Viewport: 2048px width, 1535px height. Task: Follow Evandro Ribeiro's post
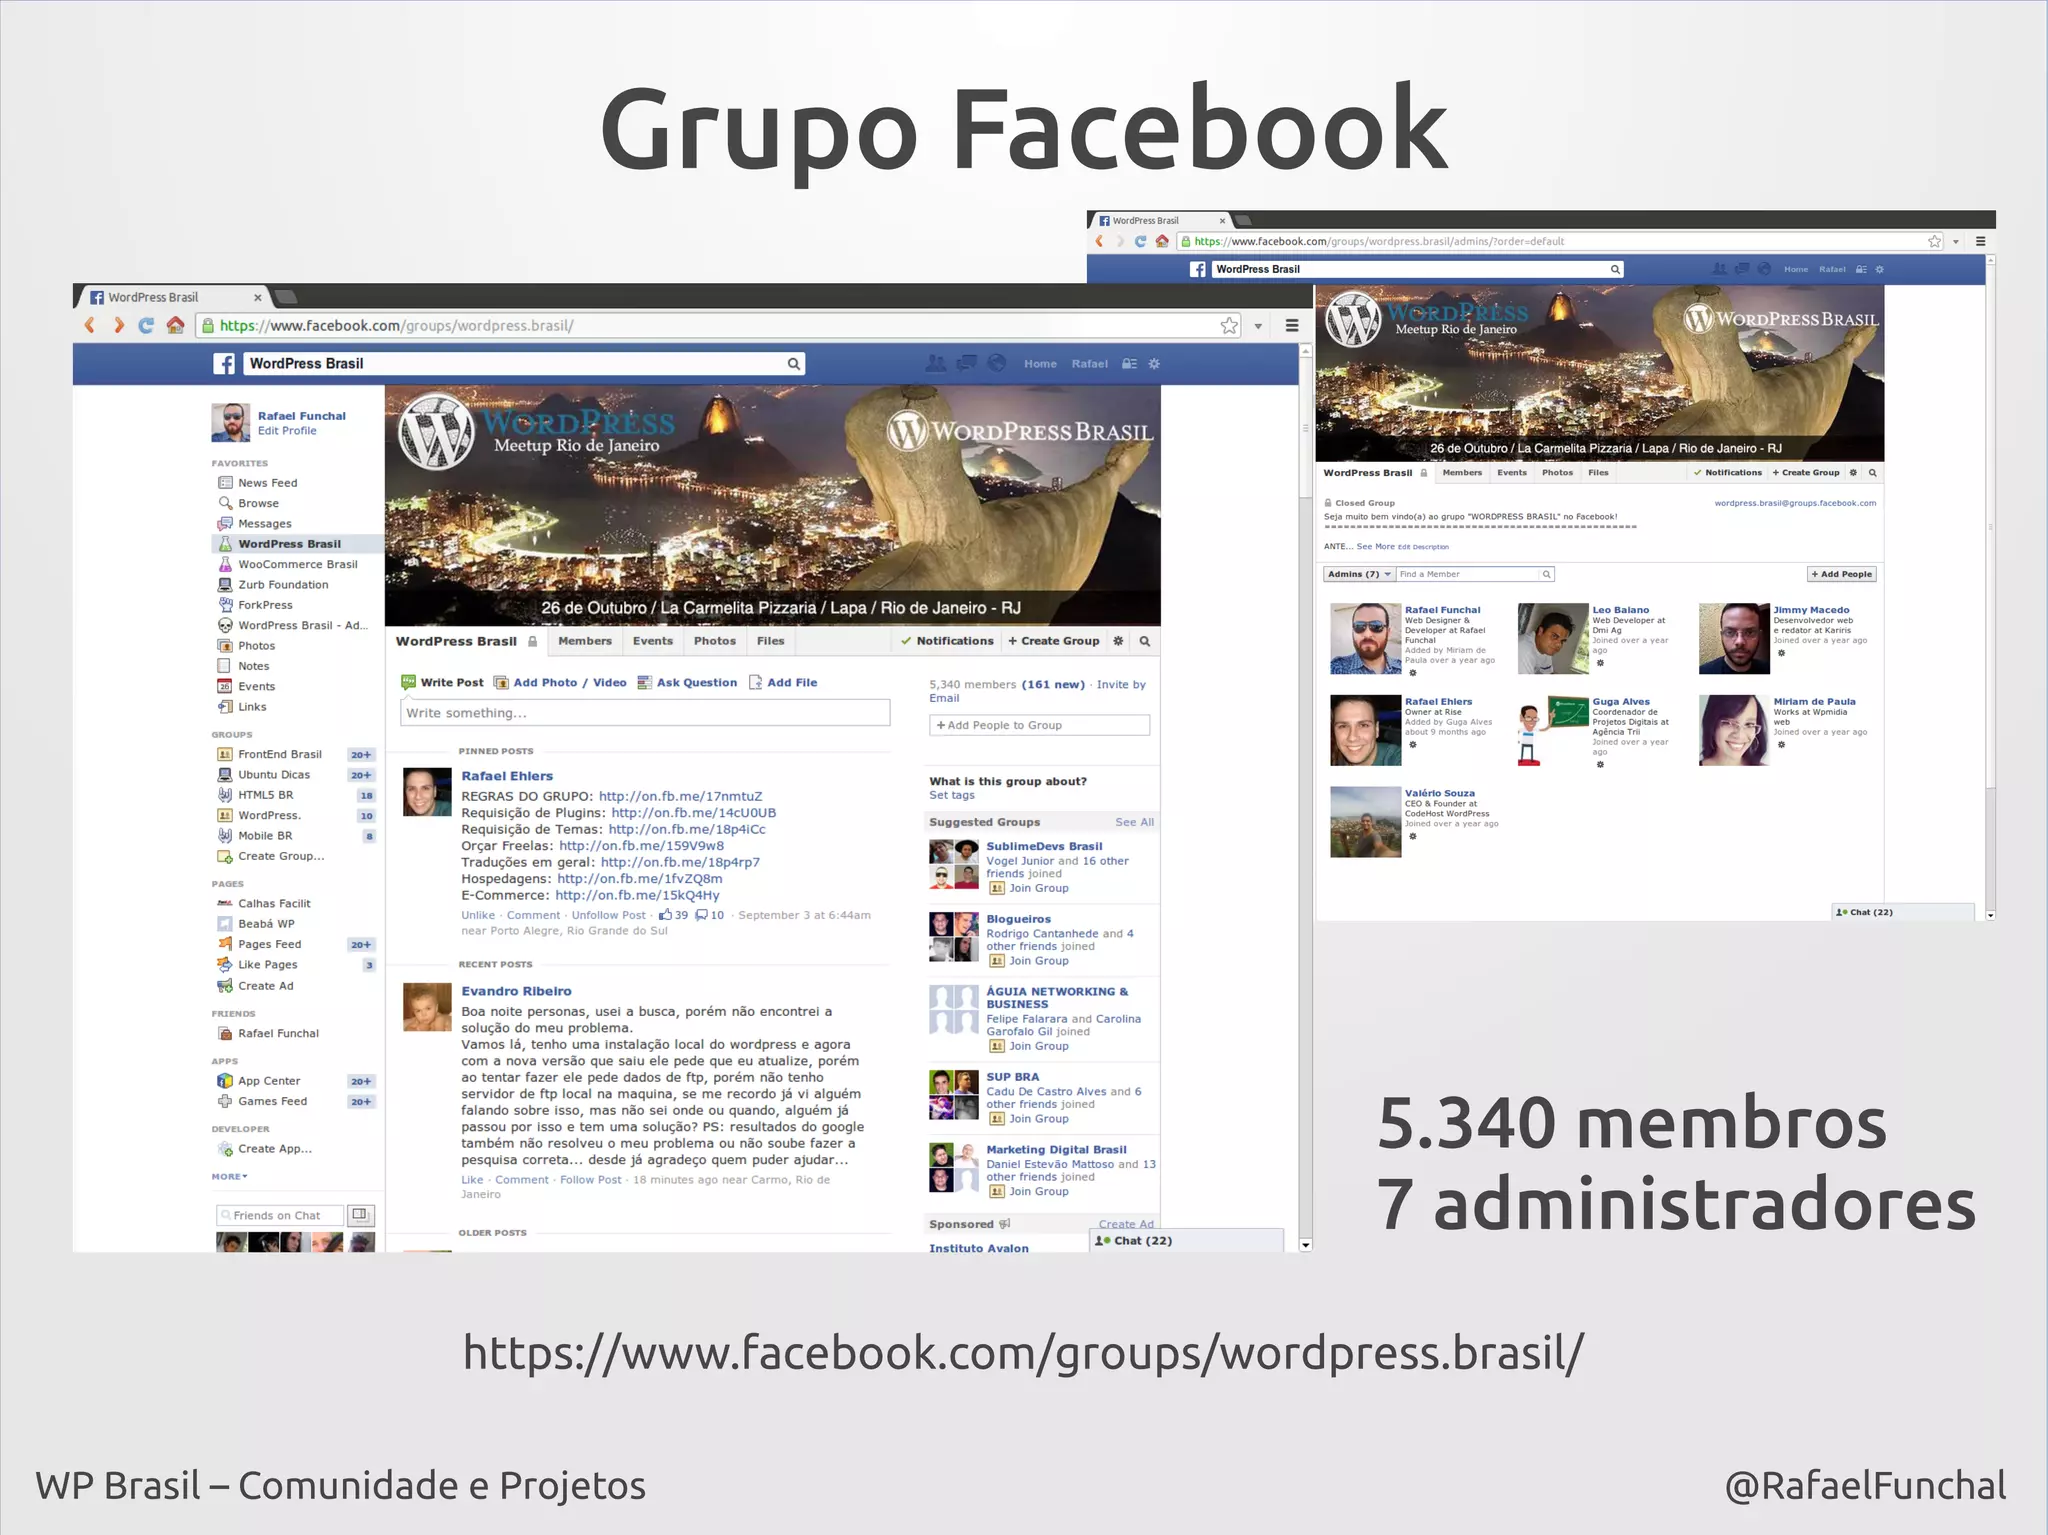click(590, 1180)
